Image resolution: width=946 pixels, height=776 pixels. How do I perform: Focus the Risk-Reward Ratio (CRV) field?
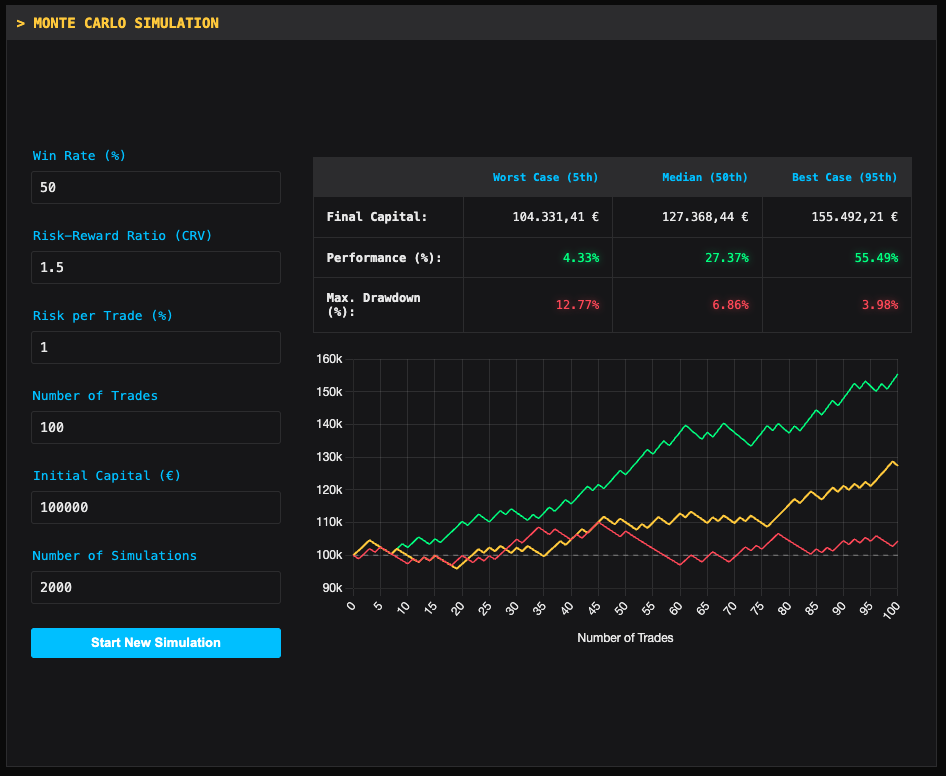coord(156,267)
